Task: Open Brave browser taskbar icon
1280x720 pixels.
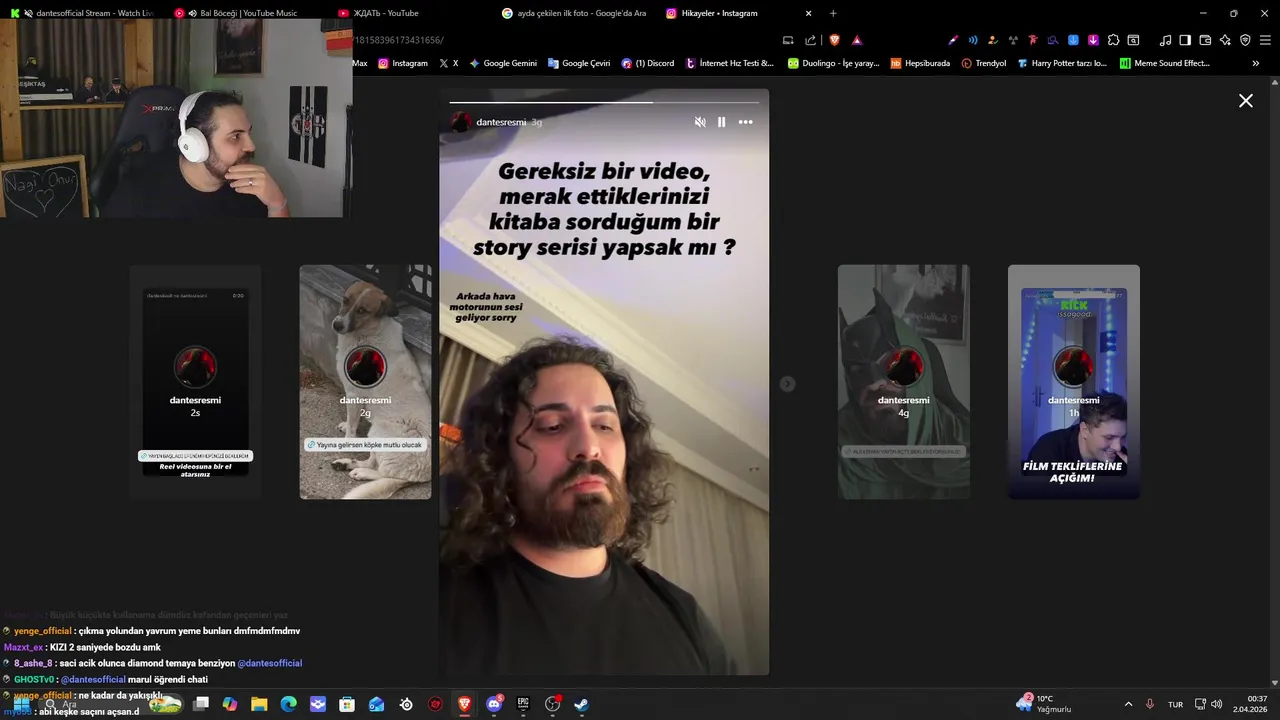Action: 465,704
